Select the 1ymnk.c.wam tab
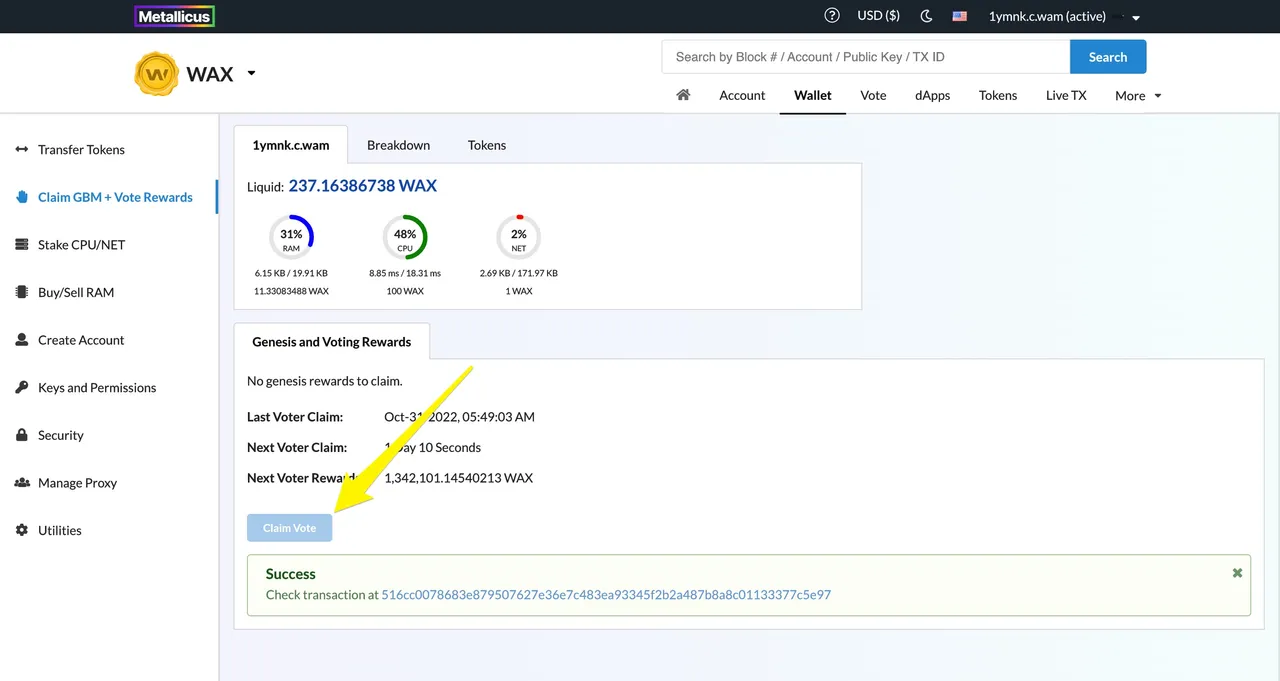The width and height of the screenshot is (1280, 681). pyautogui.click(x=291, y=145)
